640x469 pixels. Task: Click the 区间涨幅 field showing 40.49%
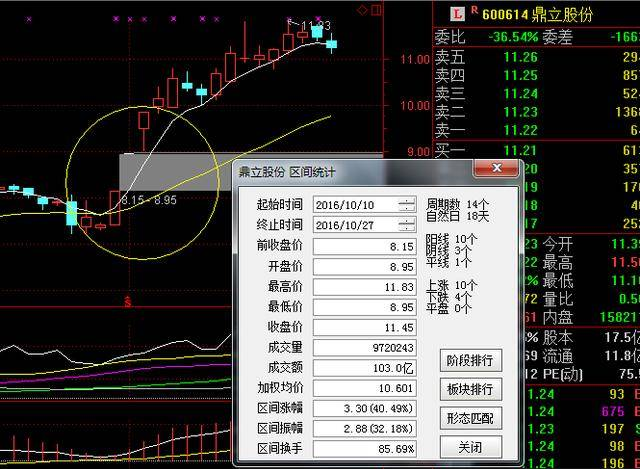pyautogui.click(x=365, y=408)
